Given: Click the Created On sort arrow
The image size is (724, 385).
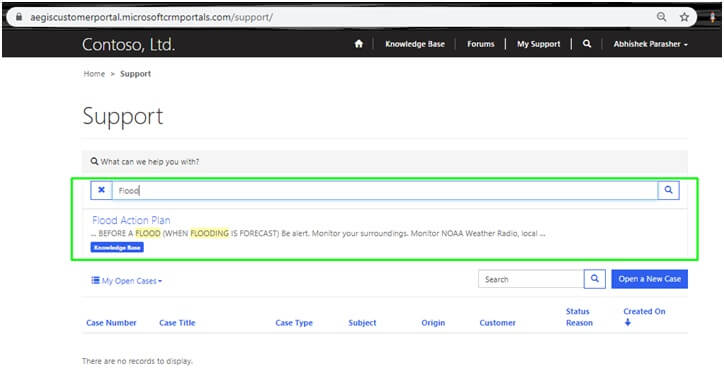Looking at the screenshot, I should pos(627,323).
